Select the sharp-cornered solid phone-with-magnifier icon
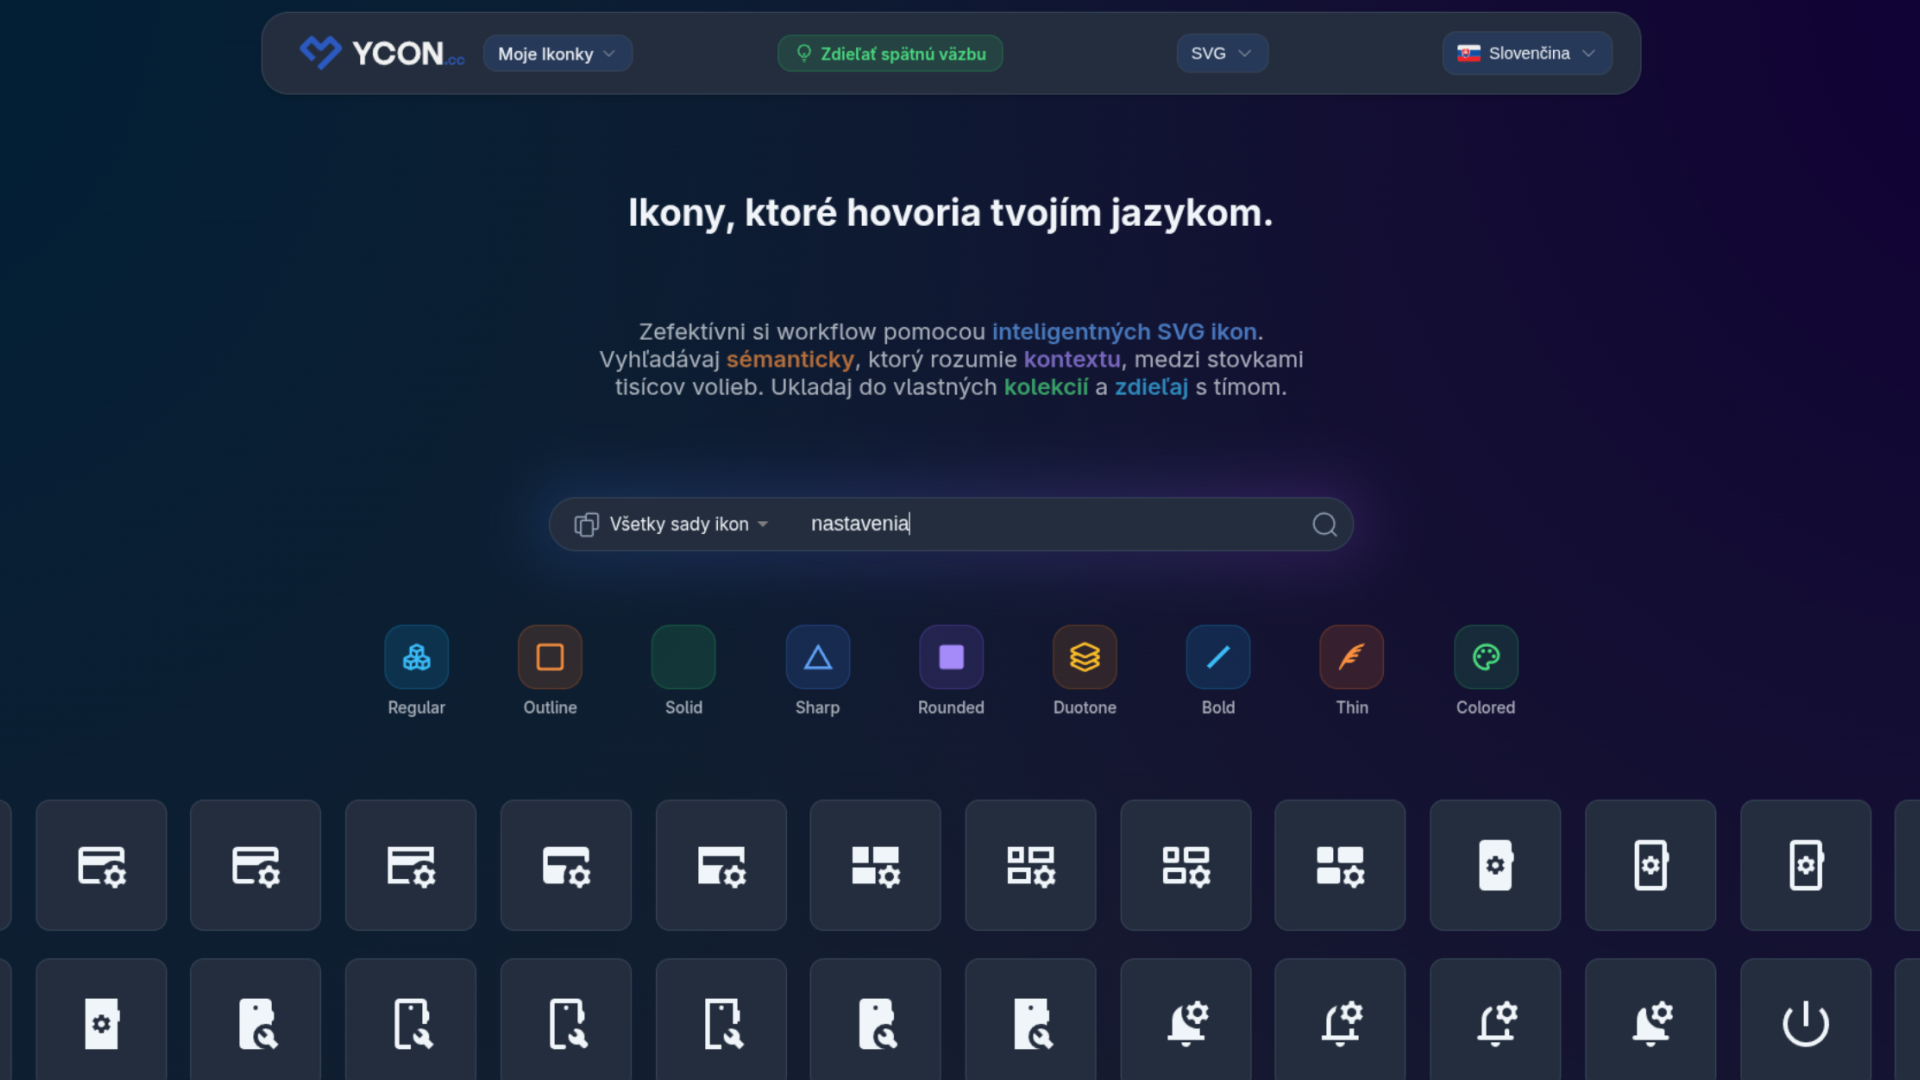Image resolution: width=1920 pixels, height=1080 pixels. click(1030, 1023)
